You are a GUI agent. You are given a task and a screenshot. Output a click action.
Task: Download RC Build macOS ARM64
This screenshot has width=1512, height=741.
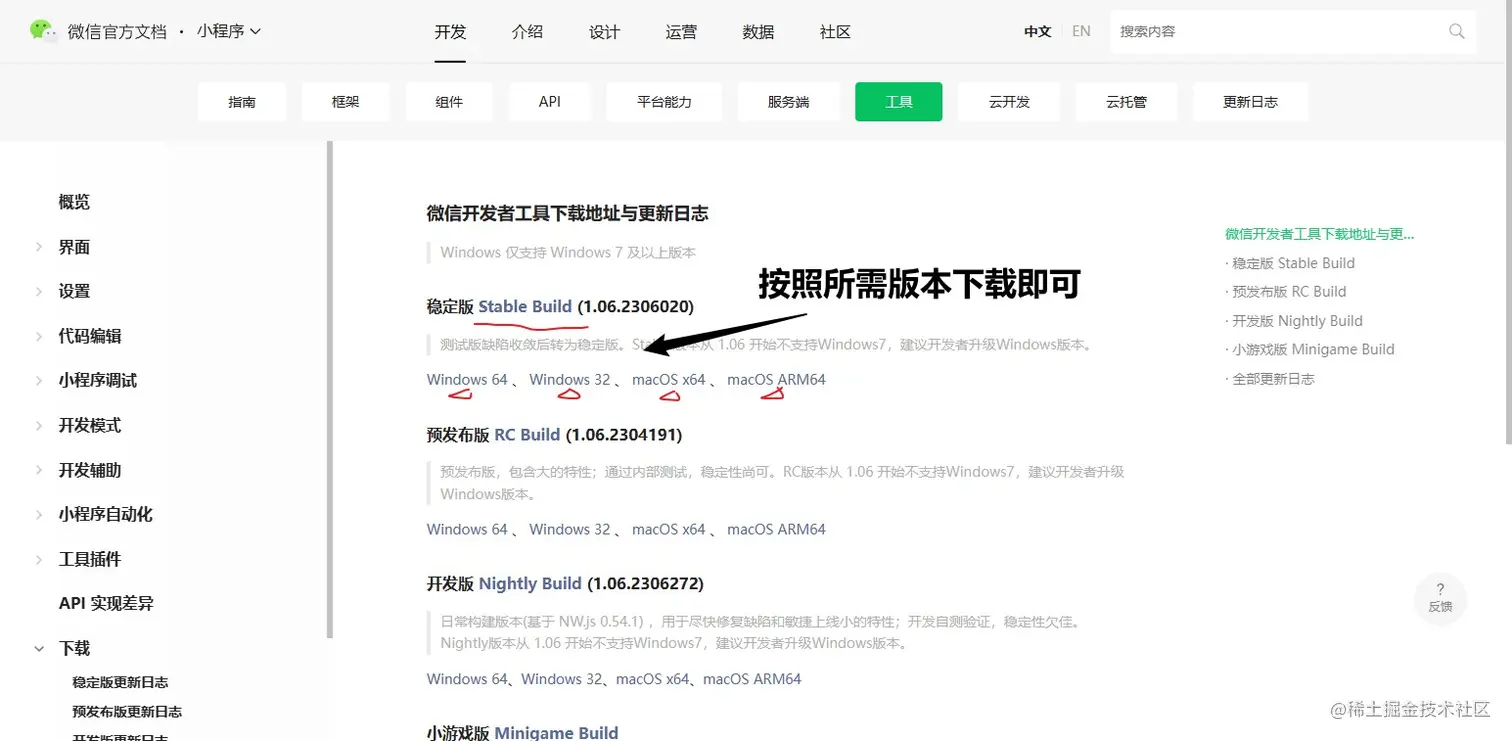click(776, 529)
